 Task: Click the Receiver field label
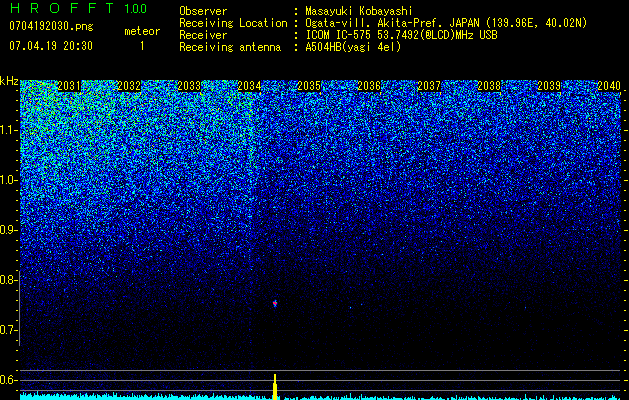coord(203,35)
